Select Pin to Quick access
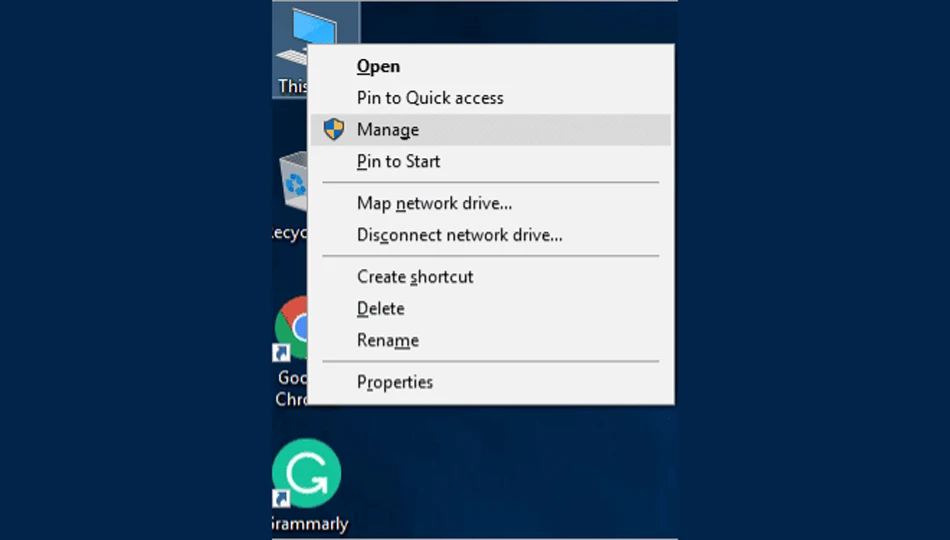The image size is (950, 540). click(x=490, y=98)
